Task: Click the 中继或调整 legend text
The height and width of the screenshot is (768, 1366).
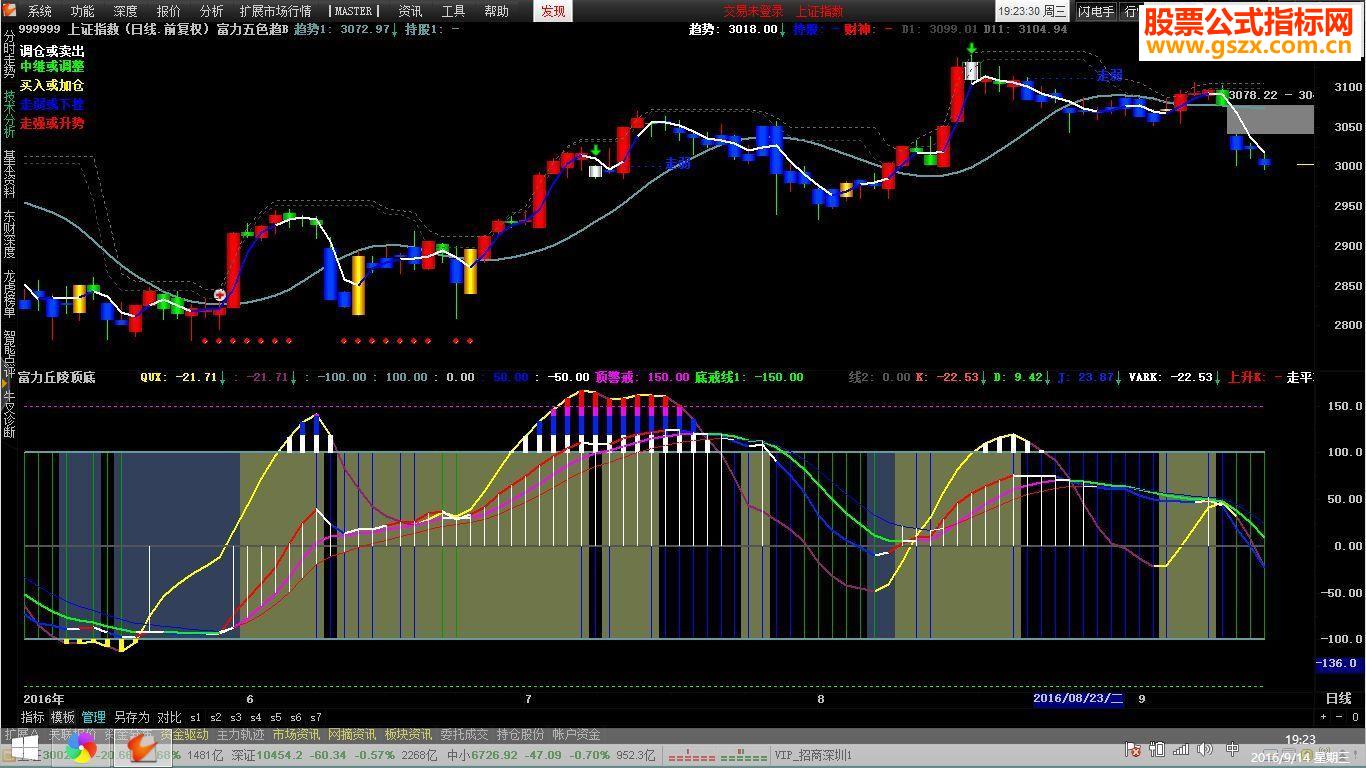Action: 52,67
